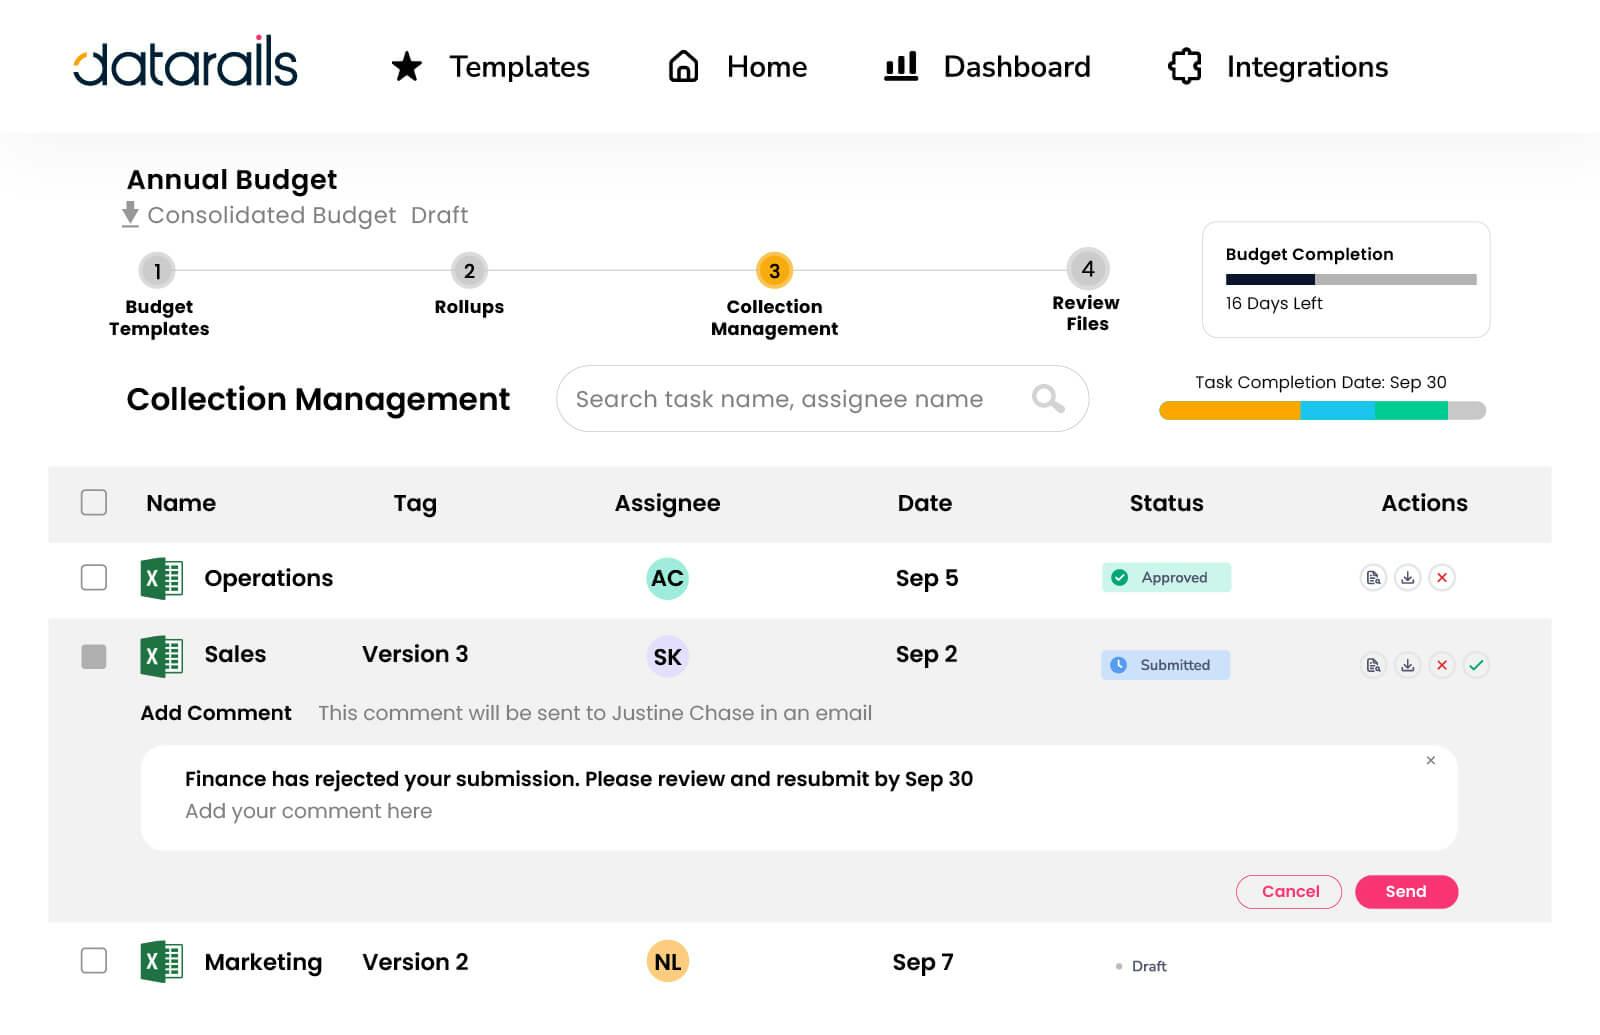Preview the Operations budget file
Image resolution: width=1600 pixels, height=1035 pixels.
[x=1374, y=578]
